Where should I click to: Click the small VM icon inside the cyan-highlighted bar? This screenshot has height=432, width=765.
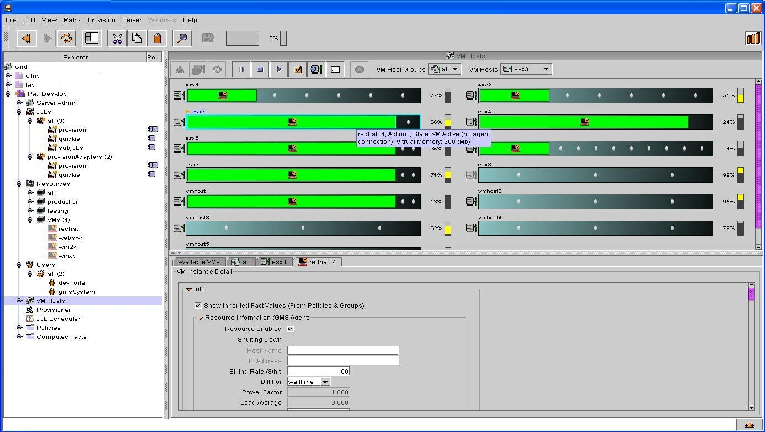click(x=292, y=122)
